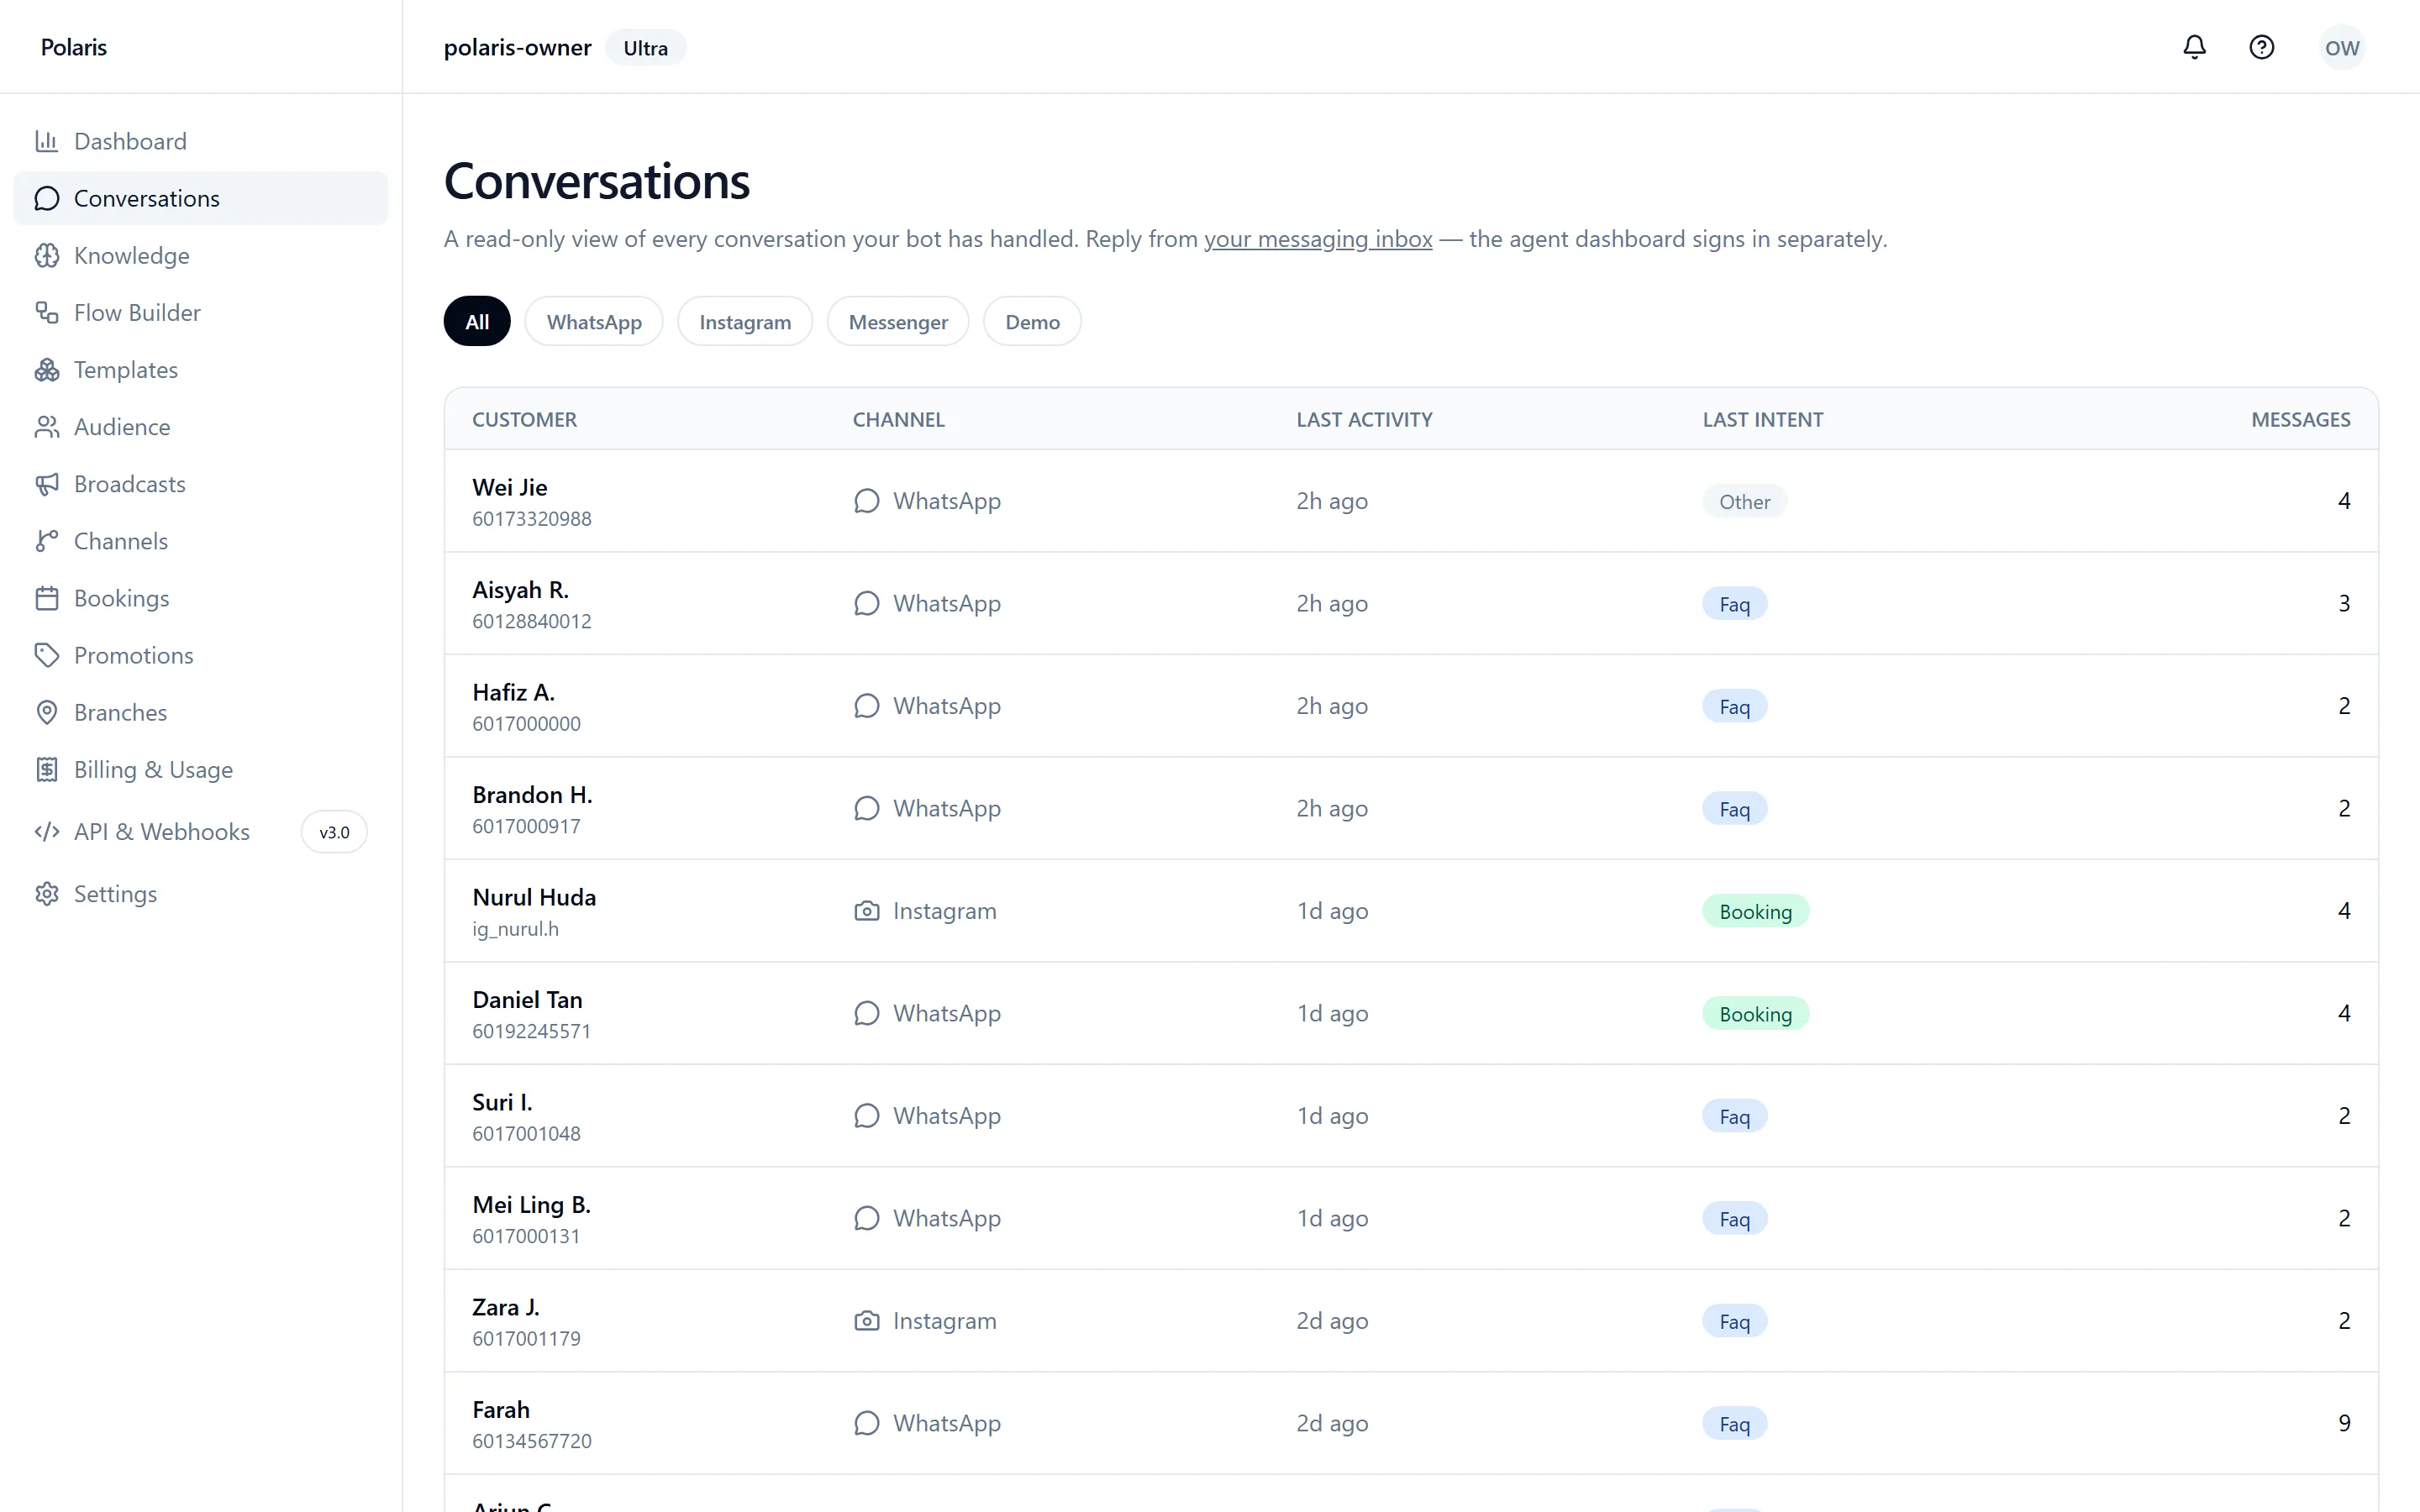This screenshot has width=2420, height=1512.
Task: Click the Promotions tag icon
Action: [x=46, y=655]
